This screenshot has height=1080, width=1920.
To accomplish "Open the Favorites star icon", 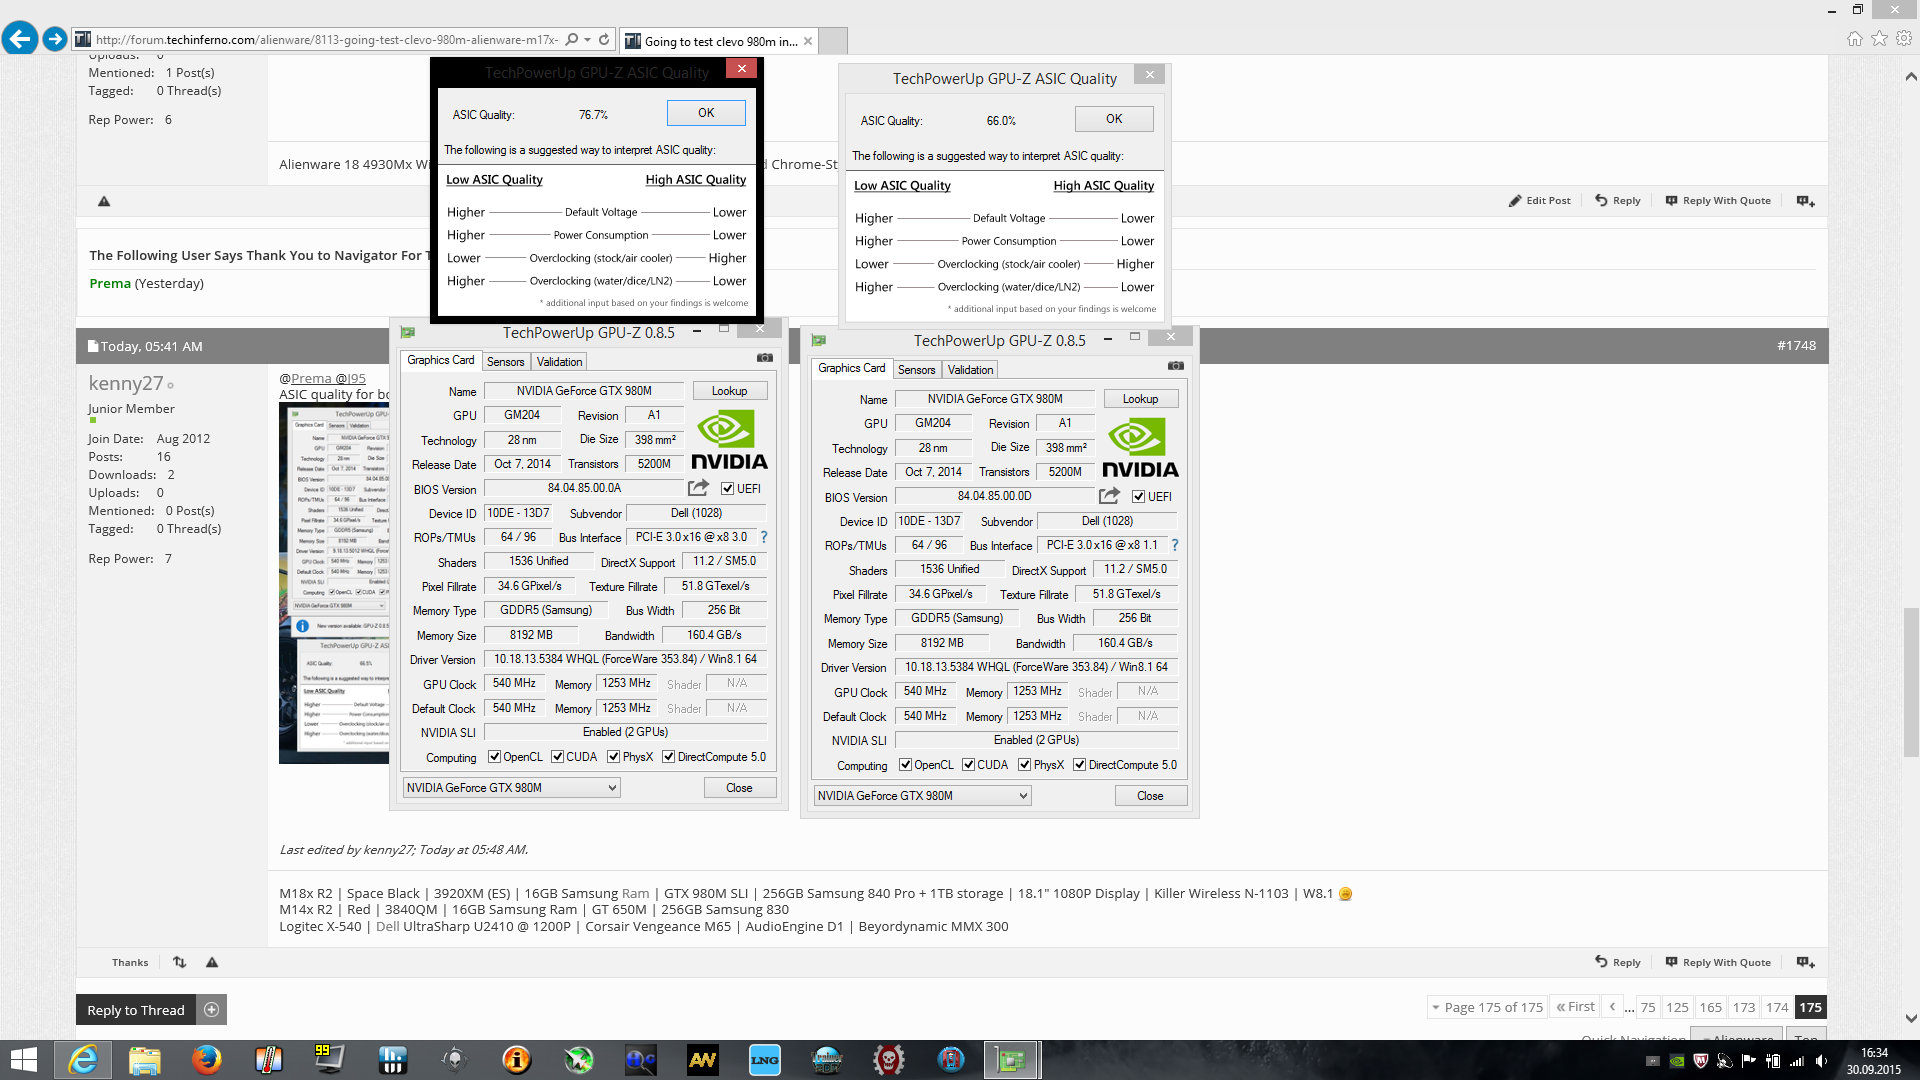I will click(1880, 38).
